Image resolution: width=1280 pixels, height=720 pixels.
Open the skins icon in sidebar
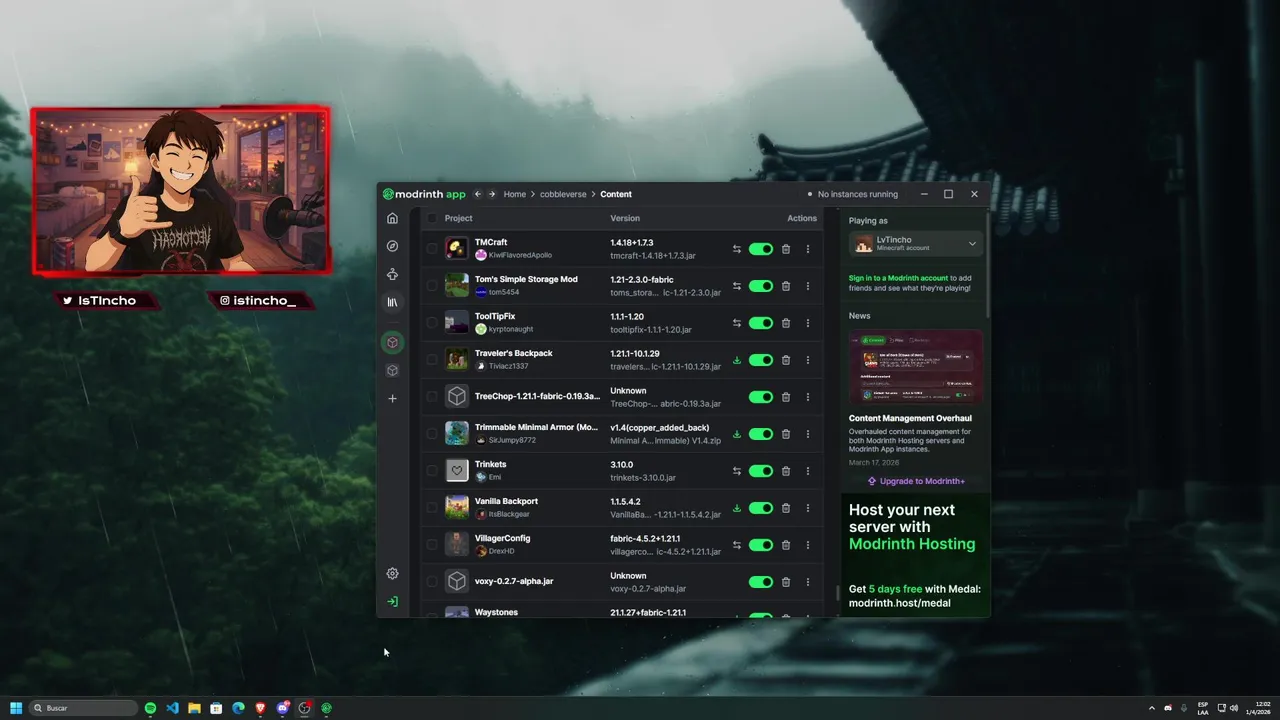(392, 274)
